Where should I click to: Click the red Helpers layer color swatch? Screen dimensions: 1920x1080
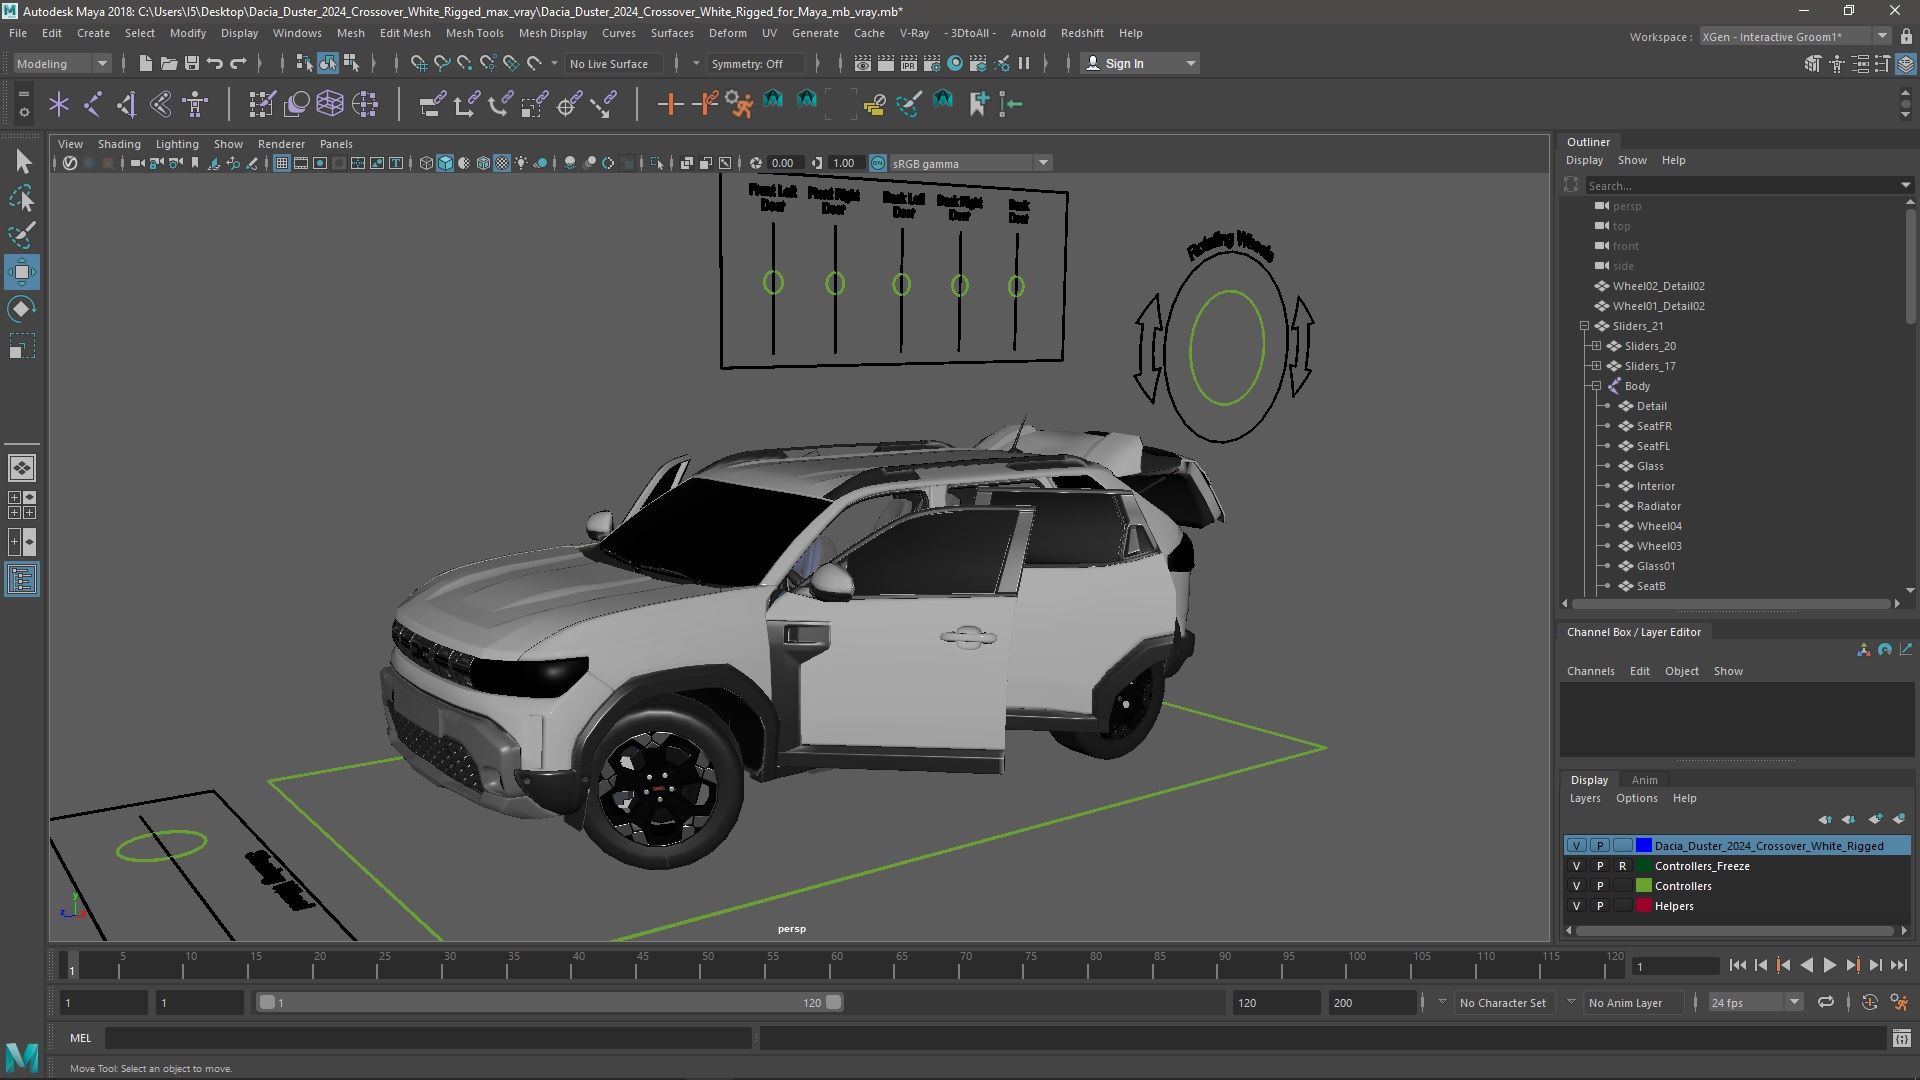pyautogui.click(x=1644, y=906)
